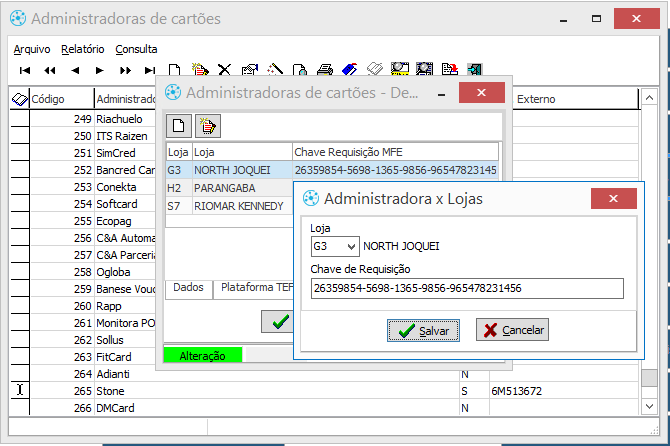Open the Consulta menu
670x446 pixels.
136,49
